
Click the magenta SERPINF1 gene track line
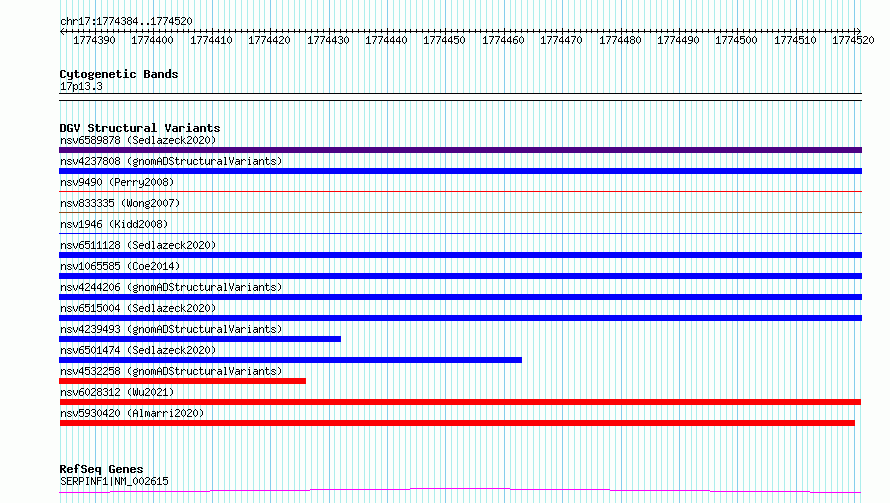tap(460, 491)
